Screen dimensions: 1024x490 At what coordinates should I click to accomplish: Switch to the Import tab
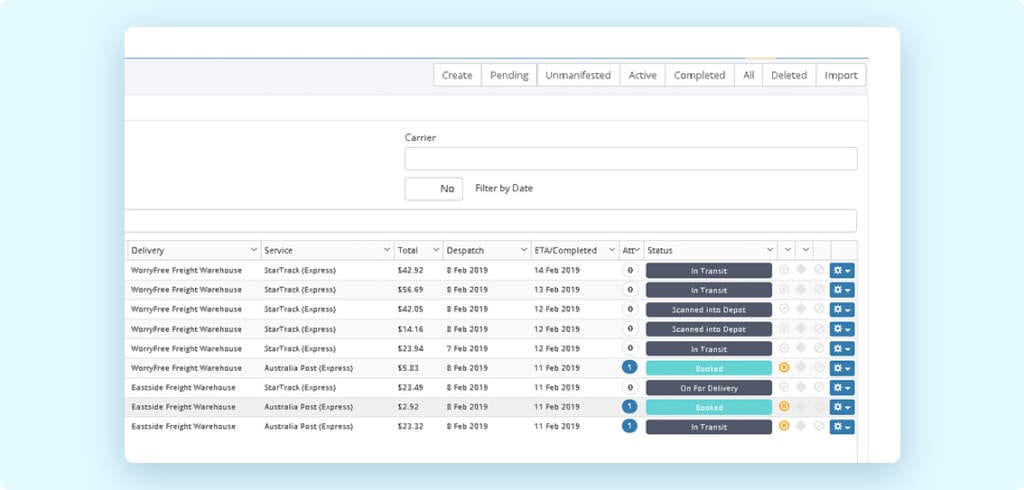[841, 75]
